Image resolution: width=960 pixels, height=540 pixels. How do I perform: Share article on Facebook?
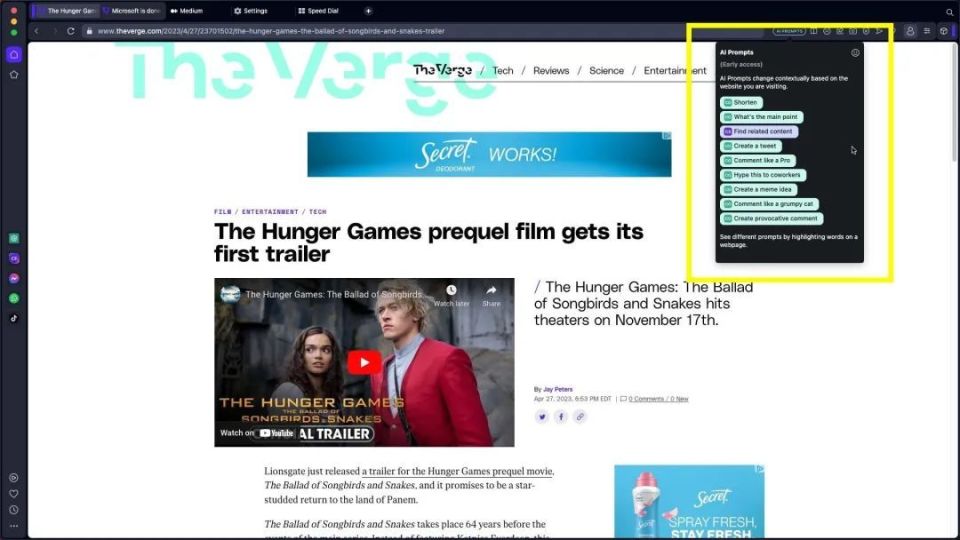coord(561,417)
